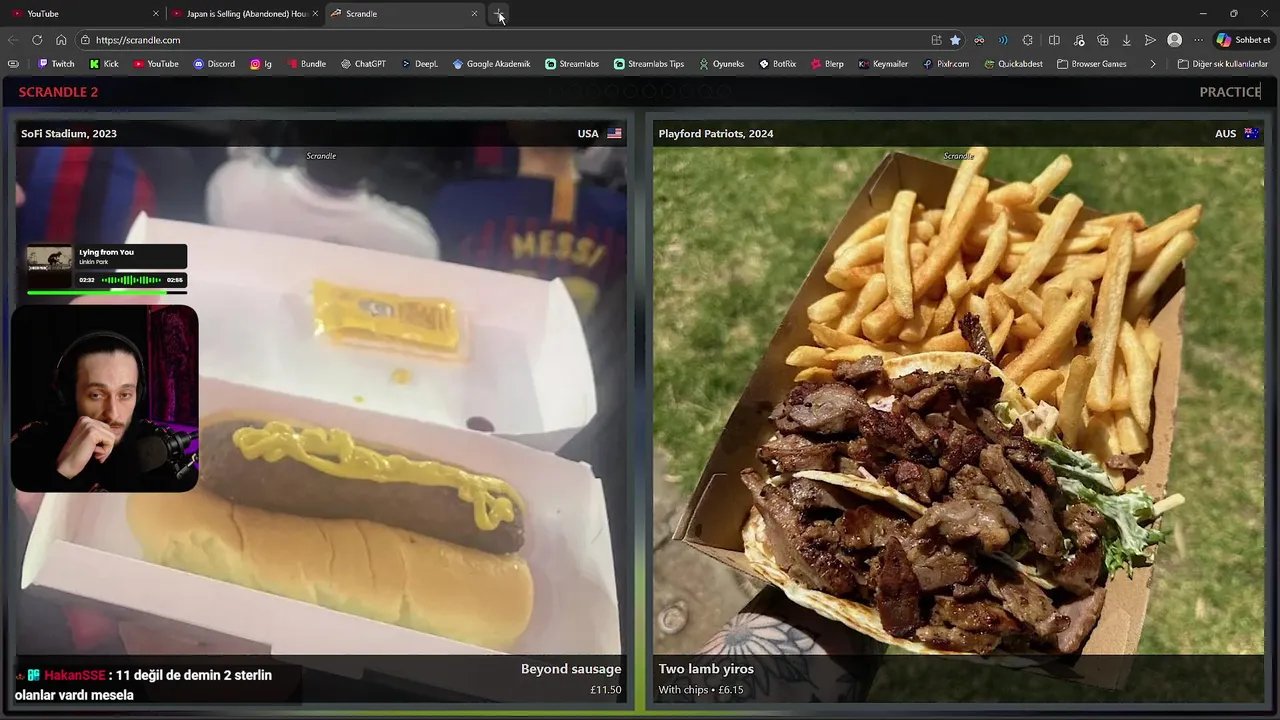Click the red-glasses extension icon

(x=979, y=40)
